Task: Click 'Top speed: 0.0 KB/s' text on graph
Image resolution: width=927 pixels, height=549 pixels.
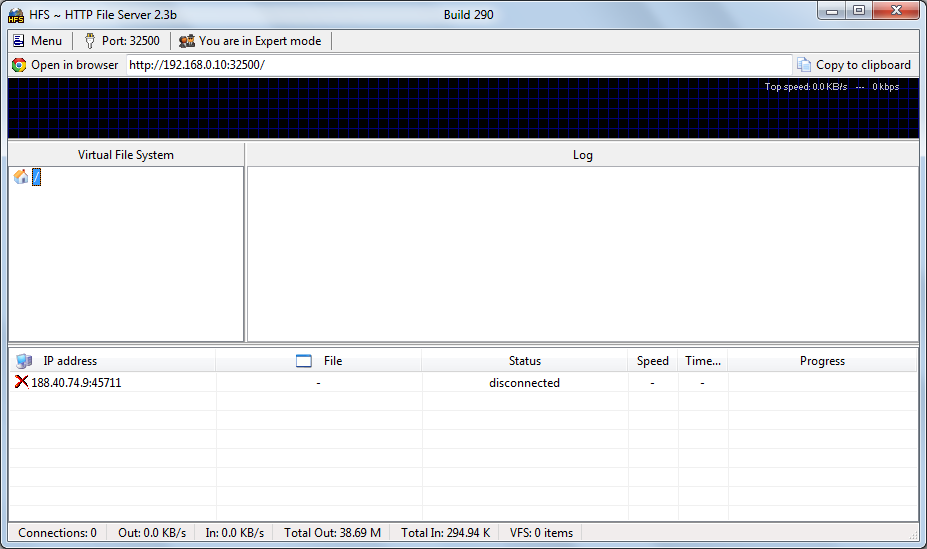Action: [806, 87]
